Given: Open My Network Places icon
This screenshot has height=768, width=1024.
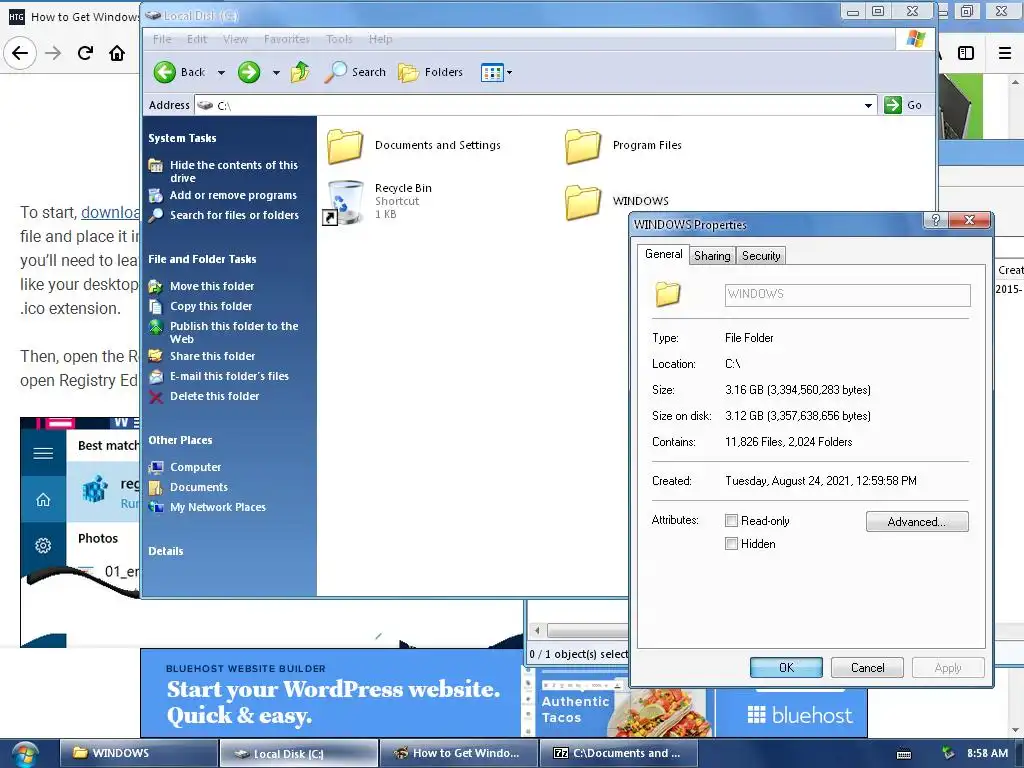Looking at the screenshot, I should point(155,507).
